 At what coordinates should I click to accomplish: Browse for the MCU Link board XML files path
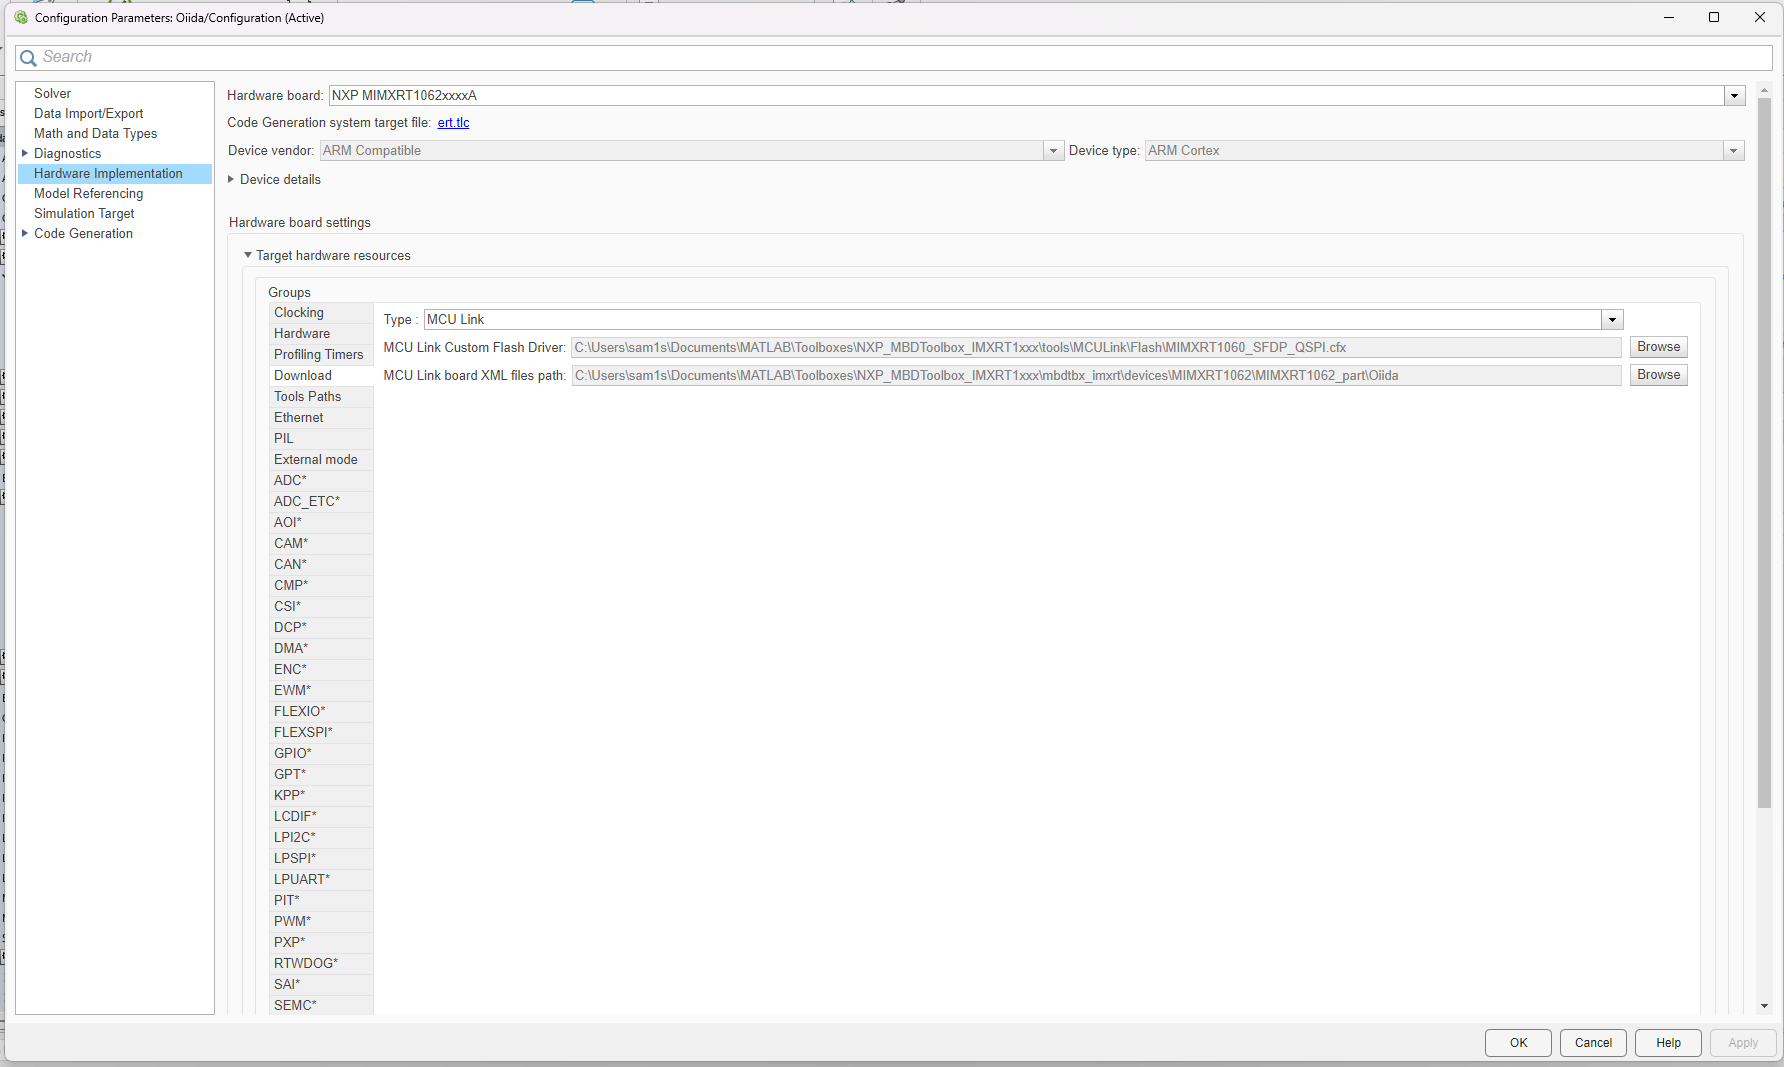(1657, 374)
